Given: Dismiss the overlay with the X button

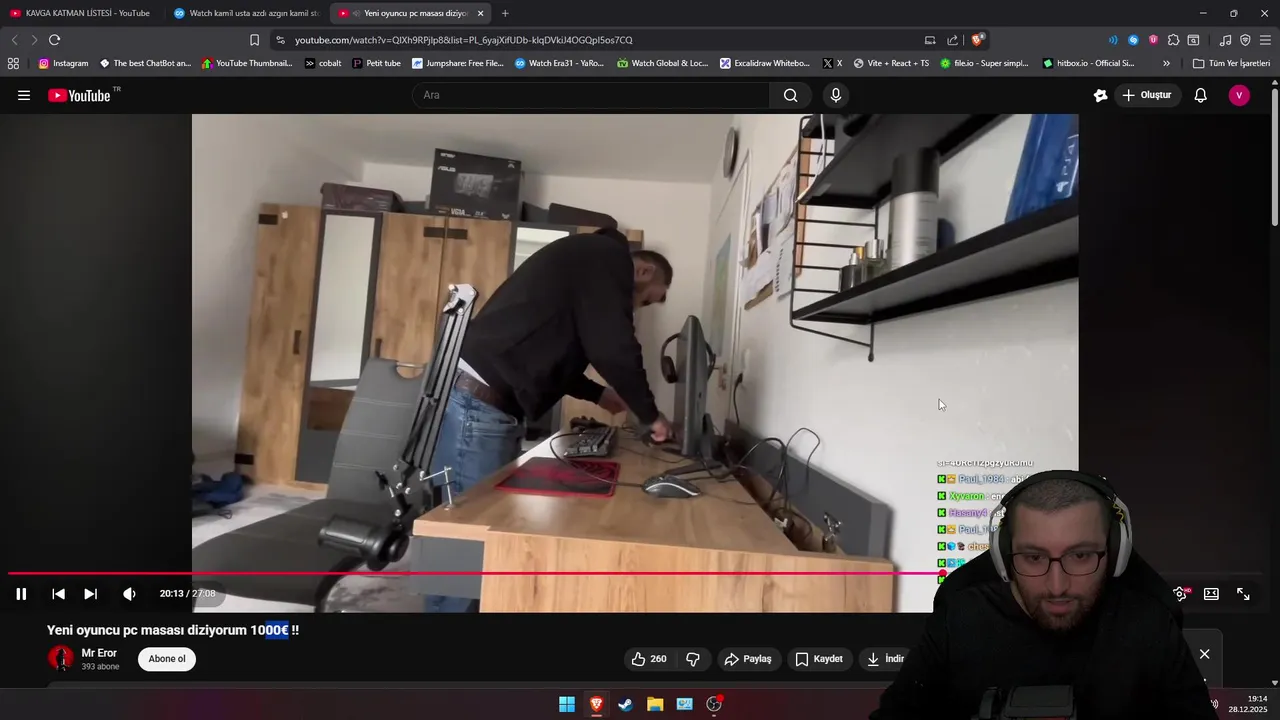Looking at the screenshot, I should 1204,654.
